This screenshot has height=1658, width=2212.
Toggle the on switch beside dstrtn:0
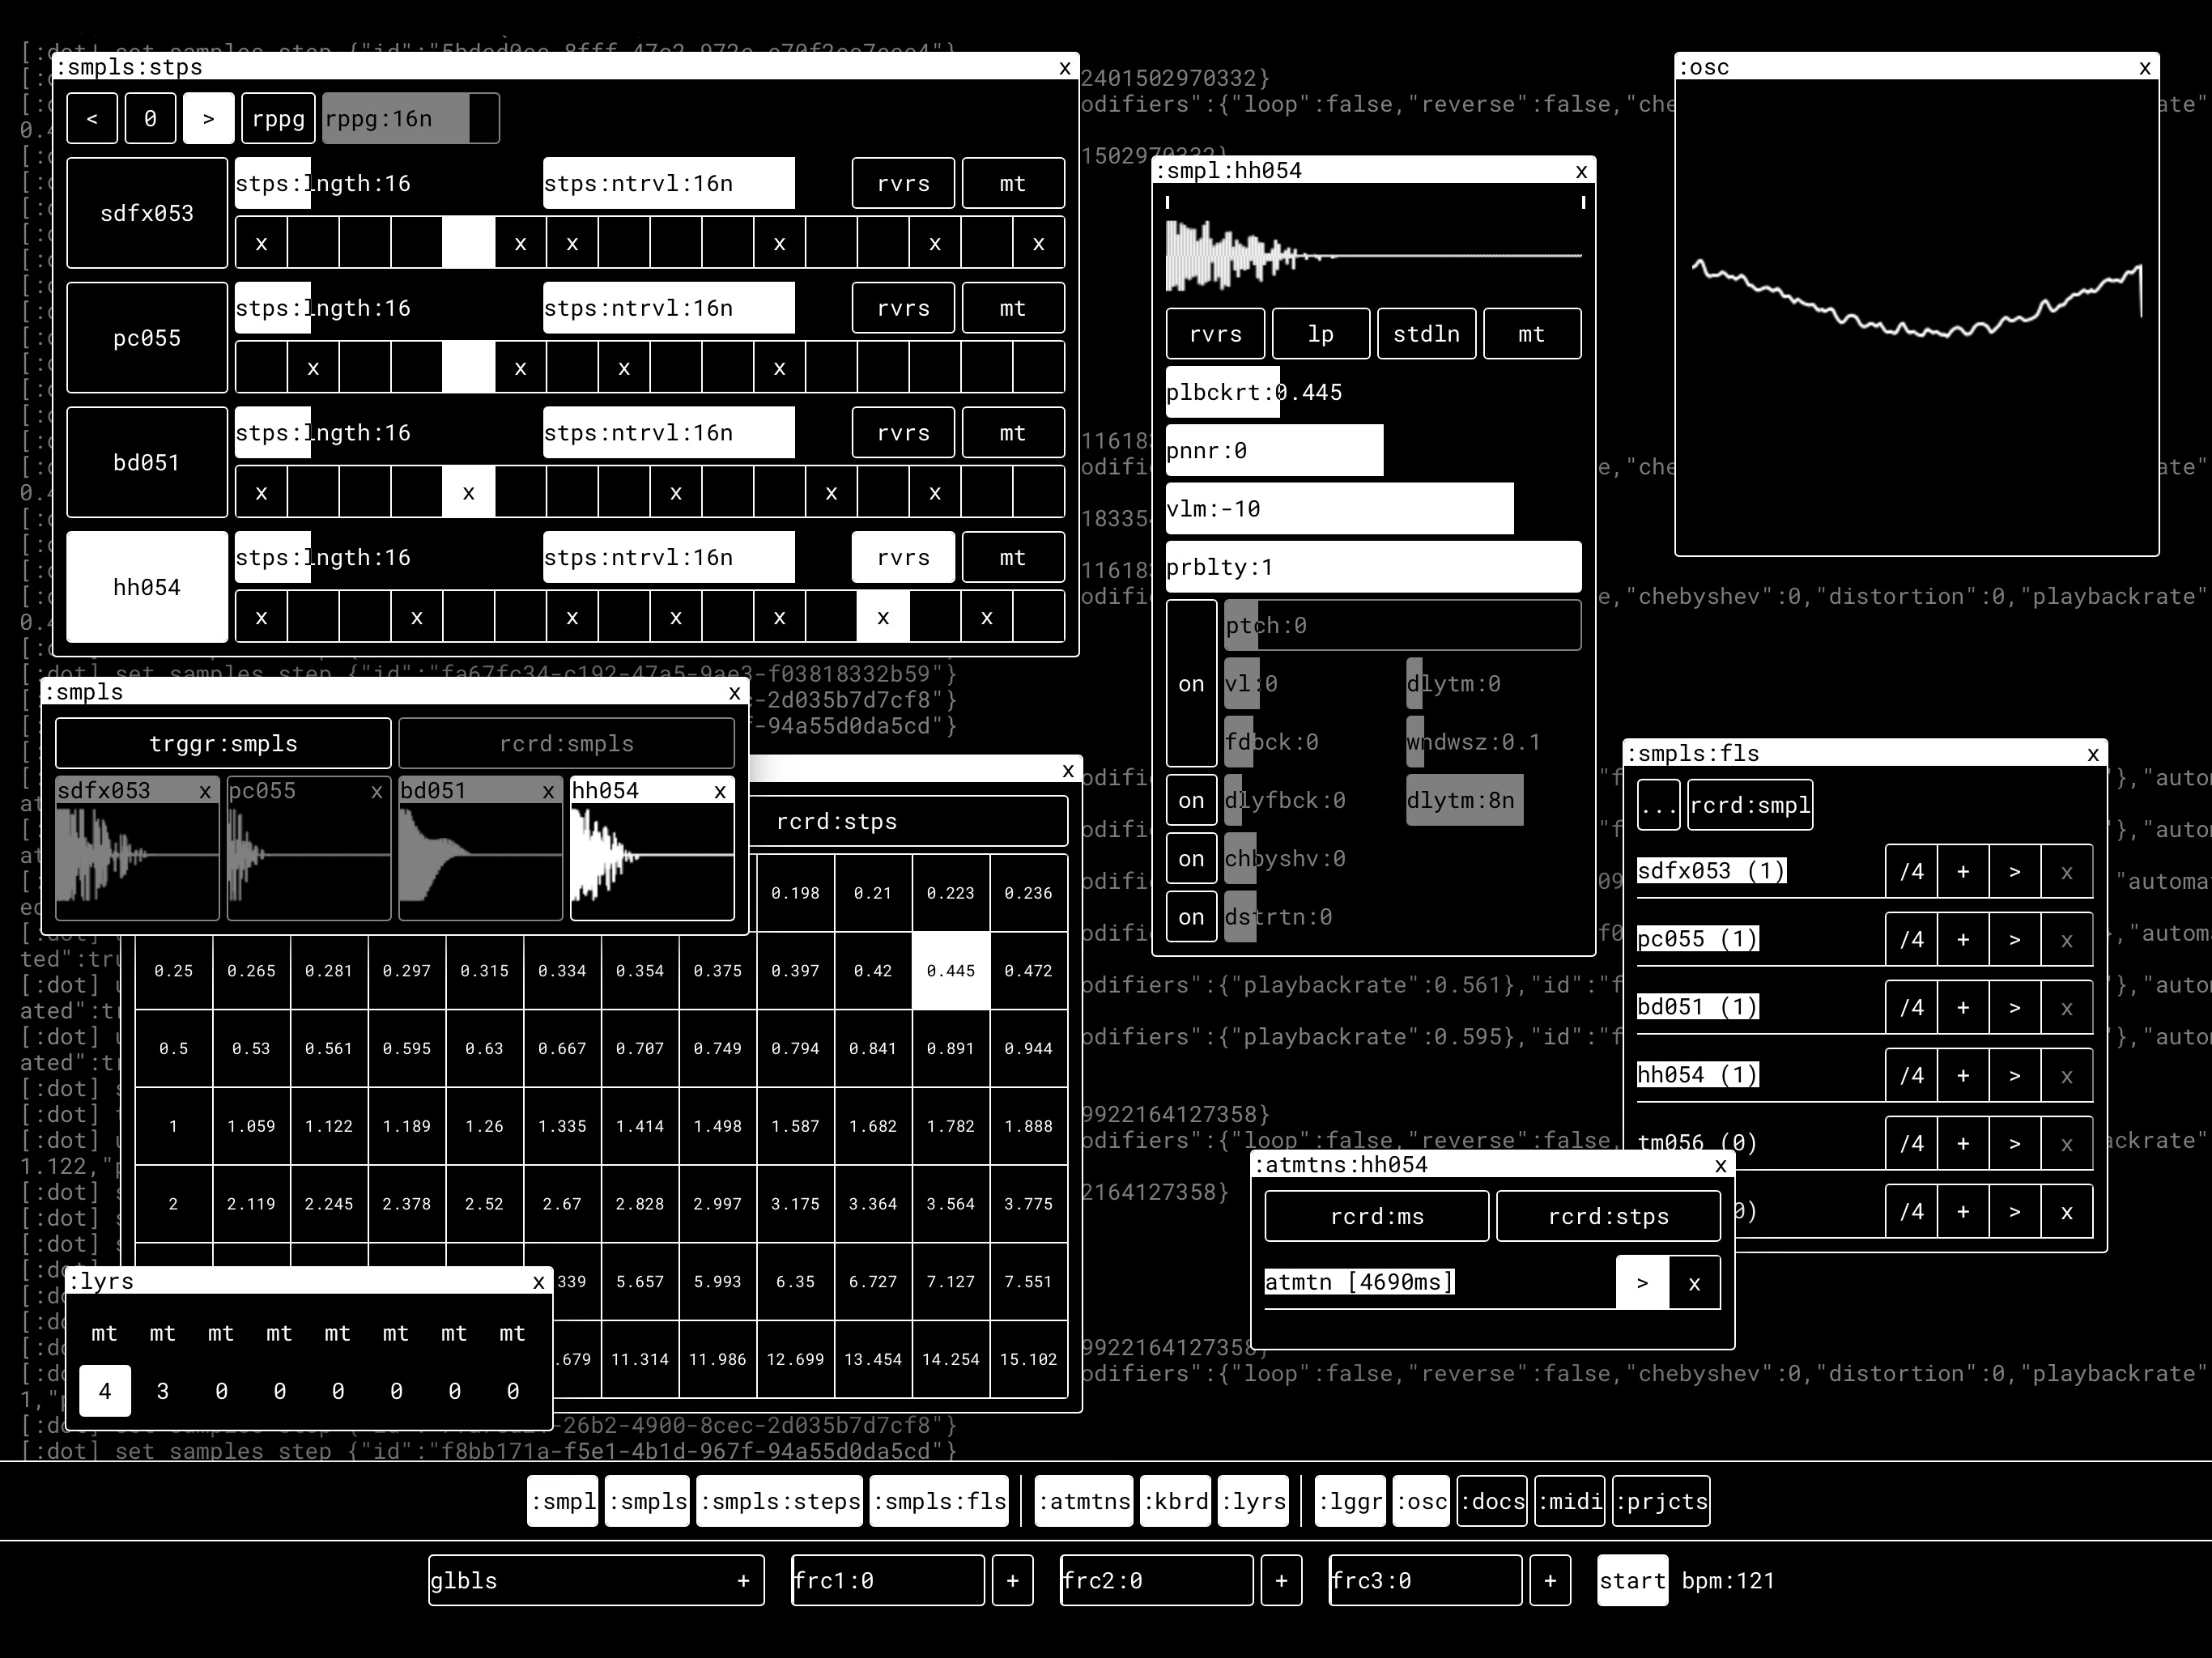(1191, 917)
